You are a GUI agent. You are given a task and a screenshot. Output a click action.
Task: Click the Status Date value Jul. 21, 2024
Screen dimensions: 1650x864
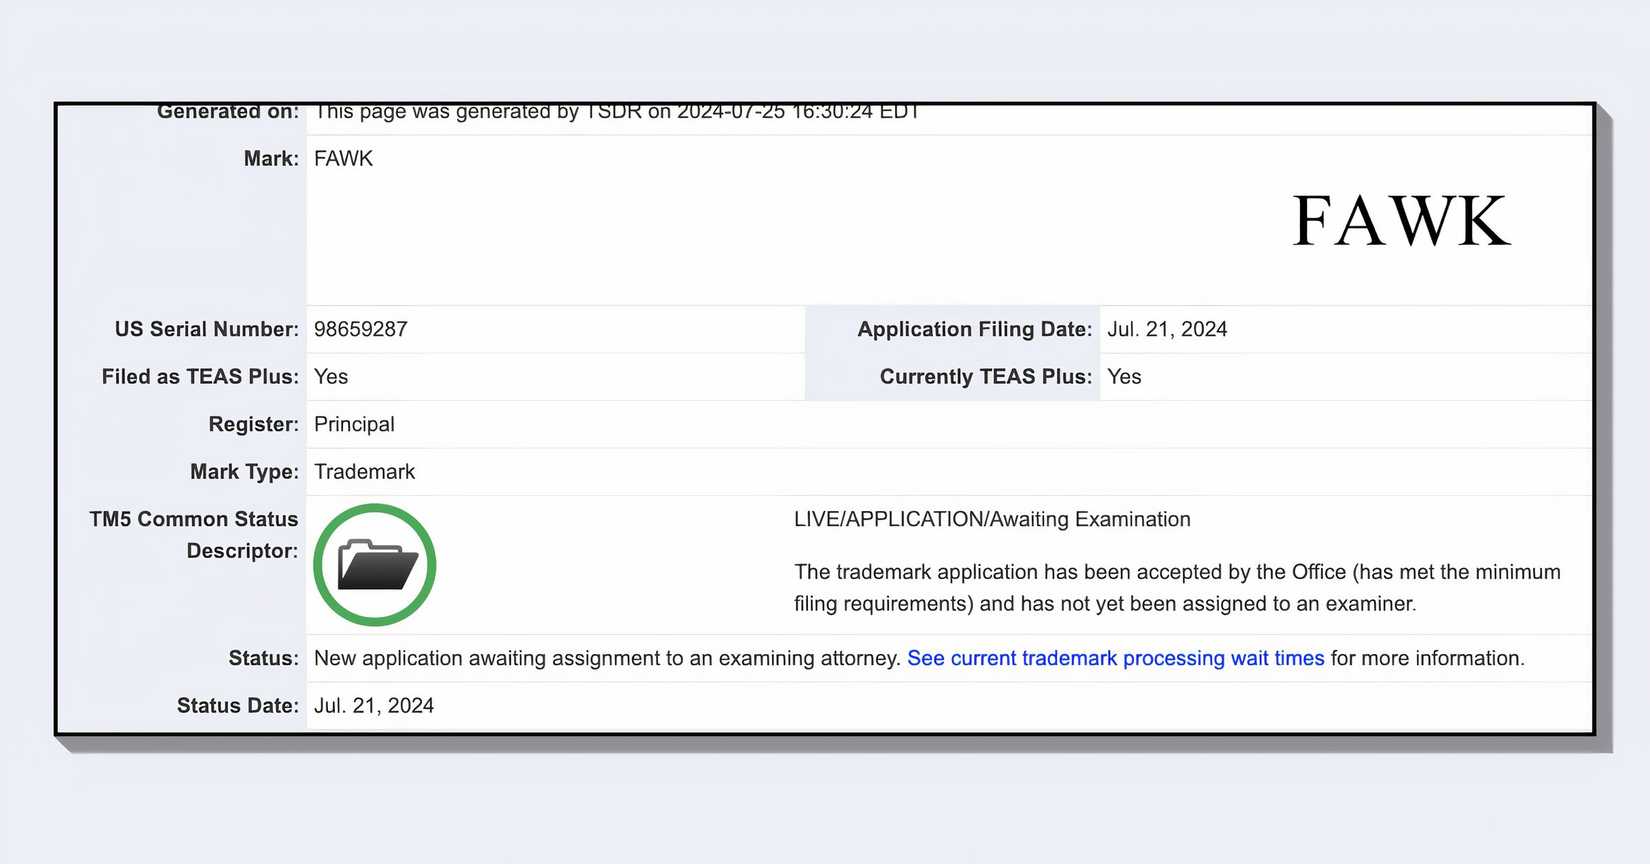coord(374,705)
